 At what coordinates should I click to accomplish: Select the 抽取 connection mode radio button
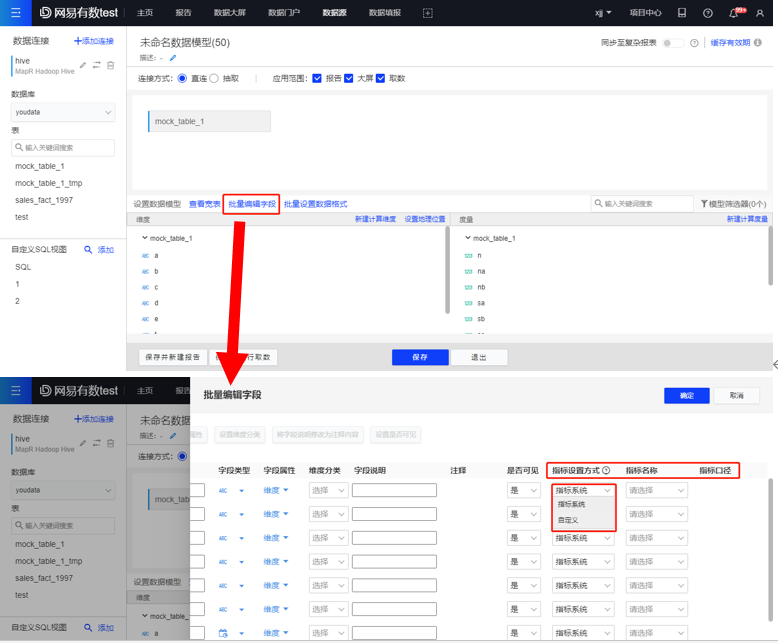pos(214,78)
